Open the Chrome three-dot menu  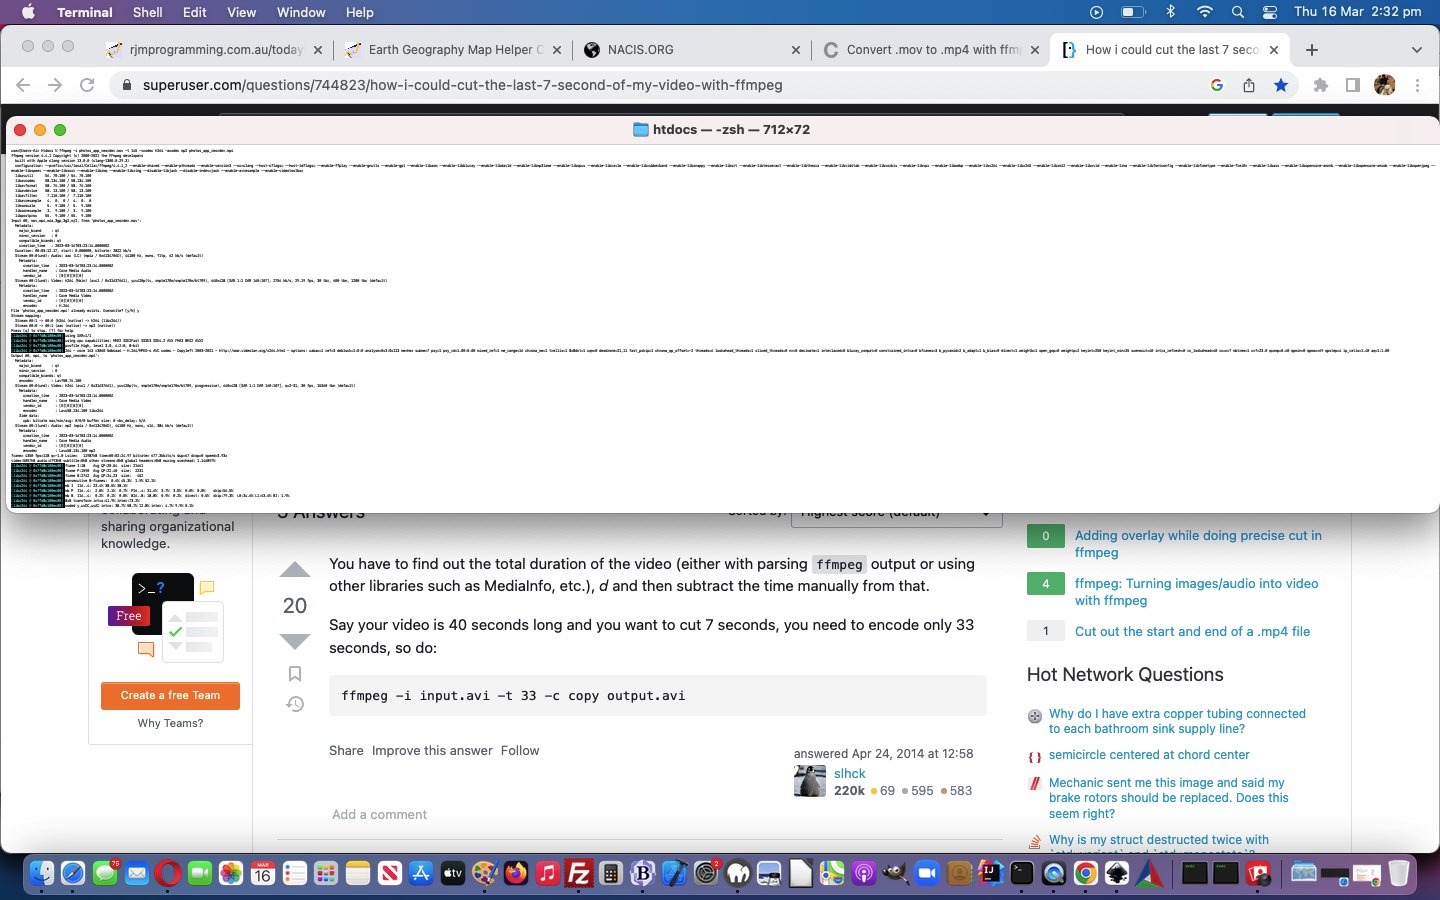click(1417, 85)
